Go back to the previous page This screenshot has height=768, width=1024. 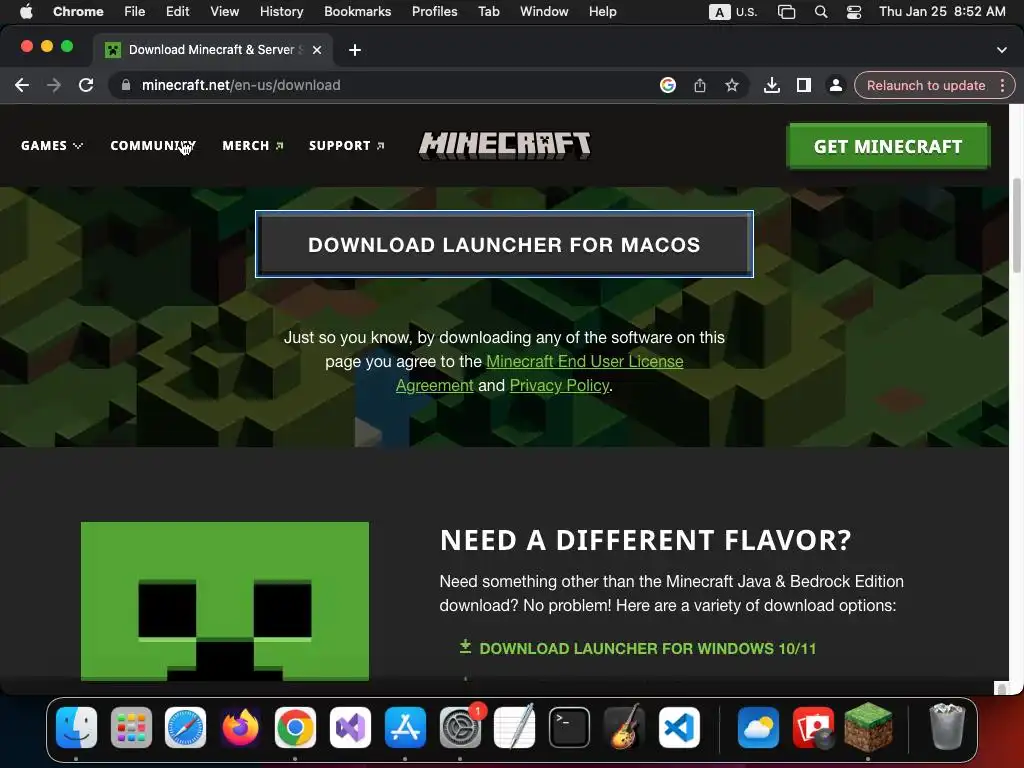pos(22,85)
